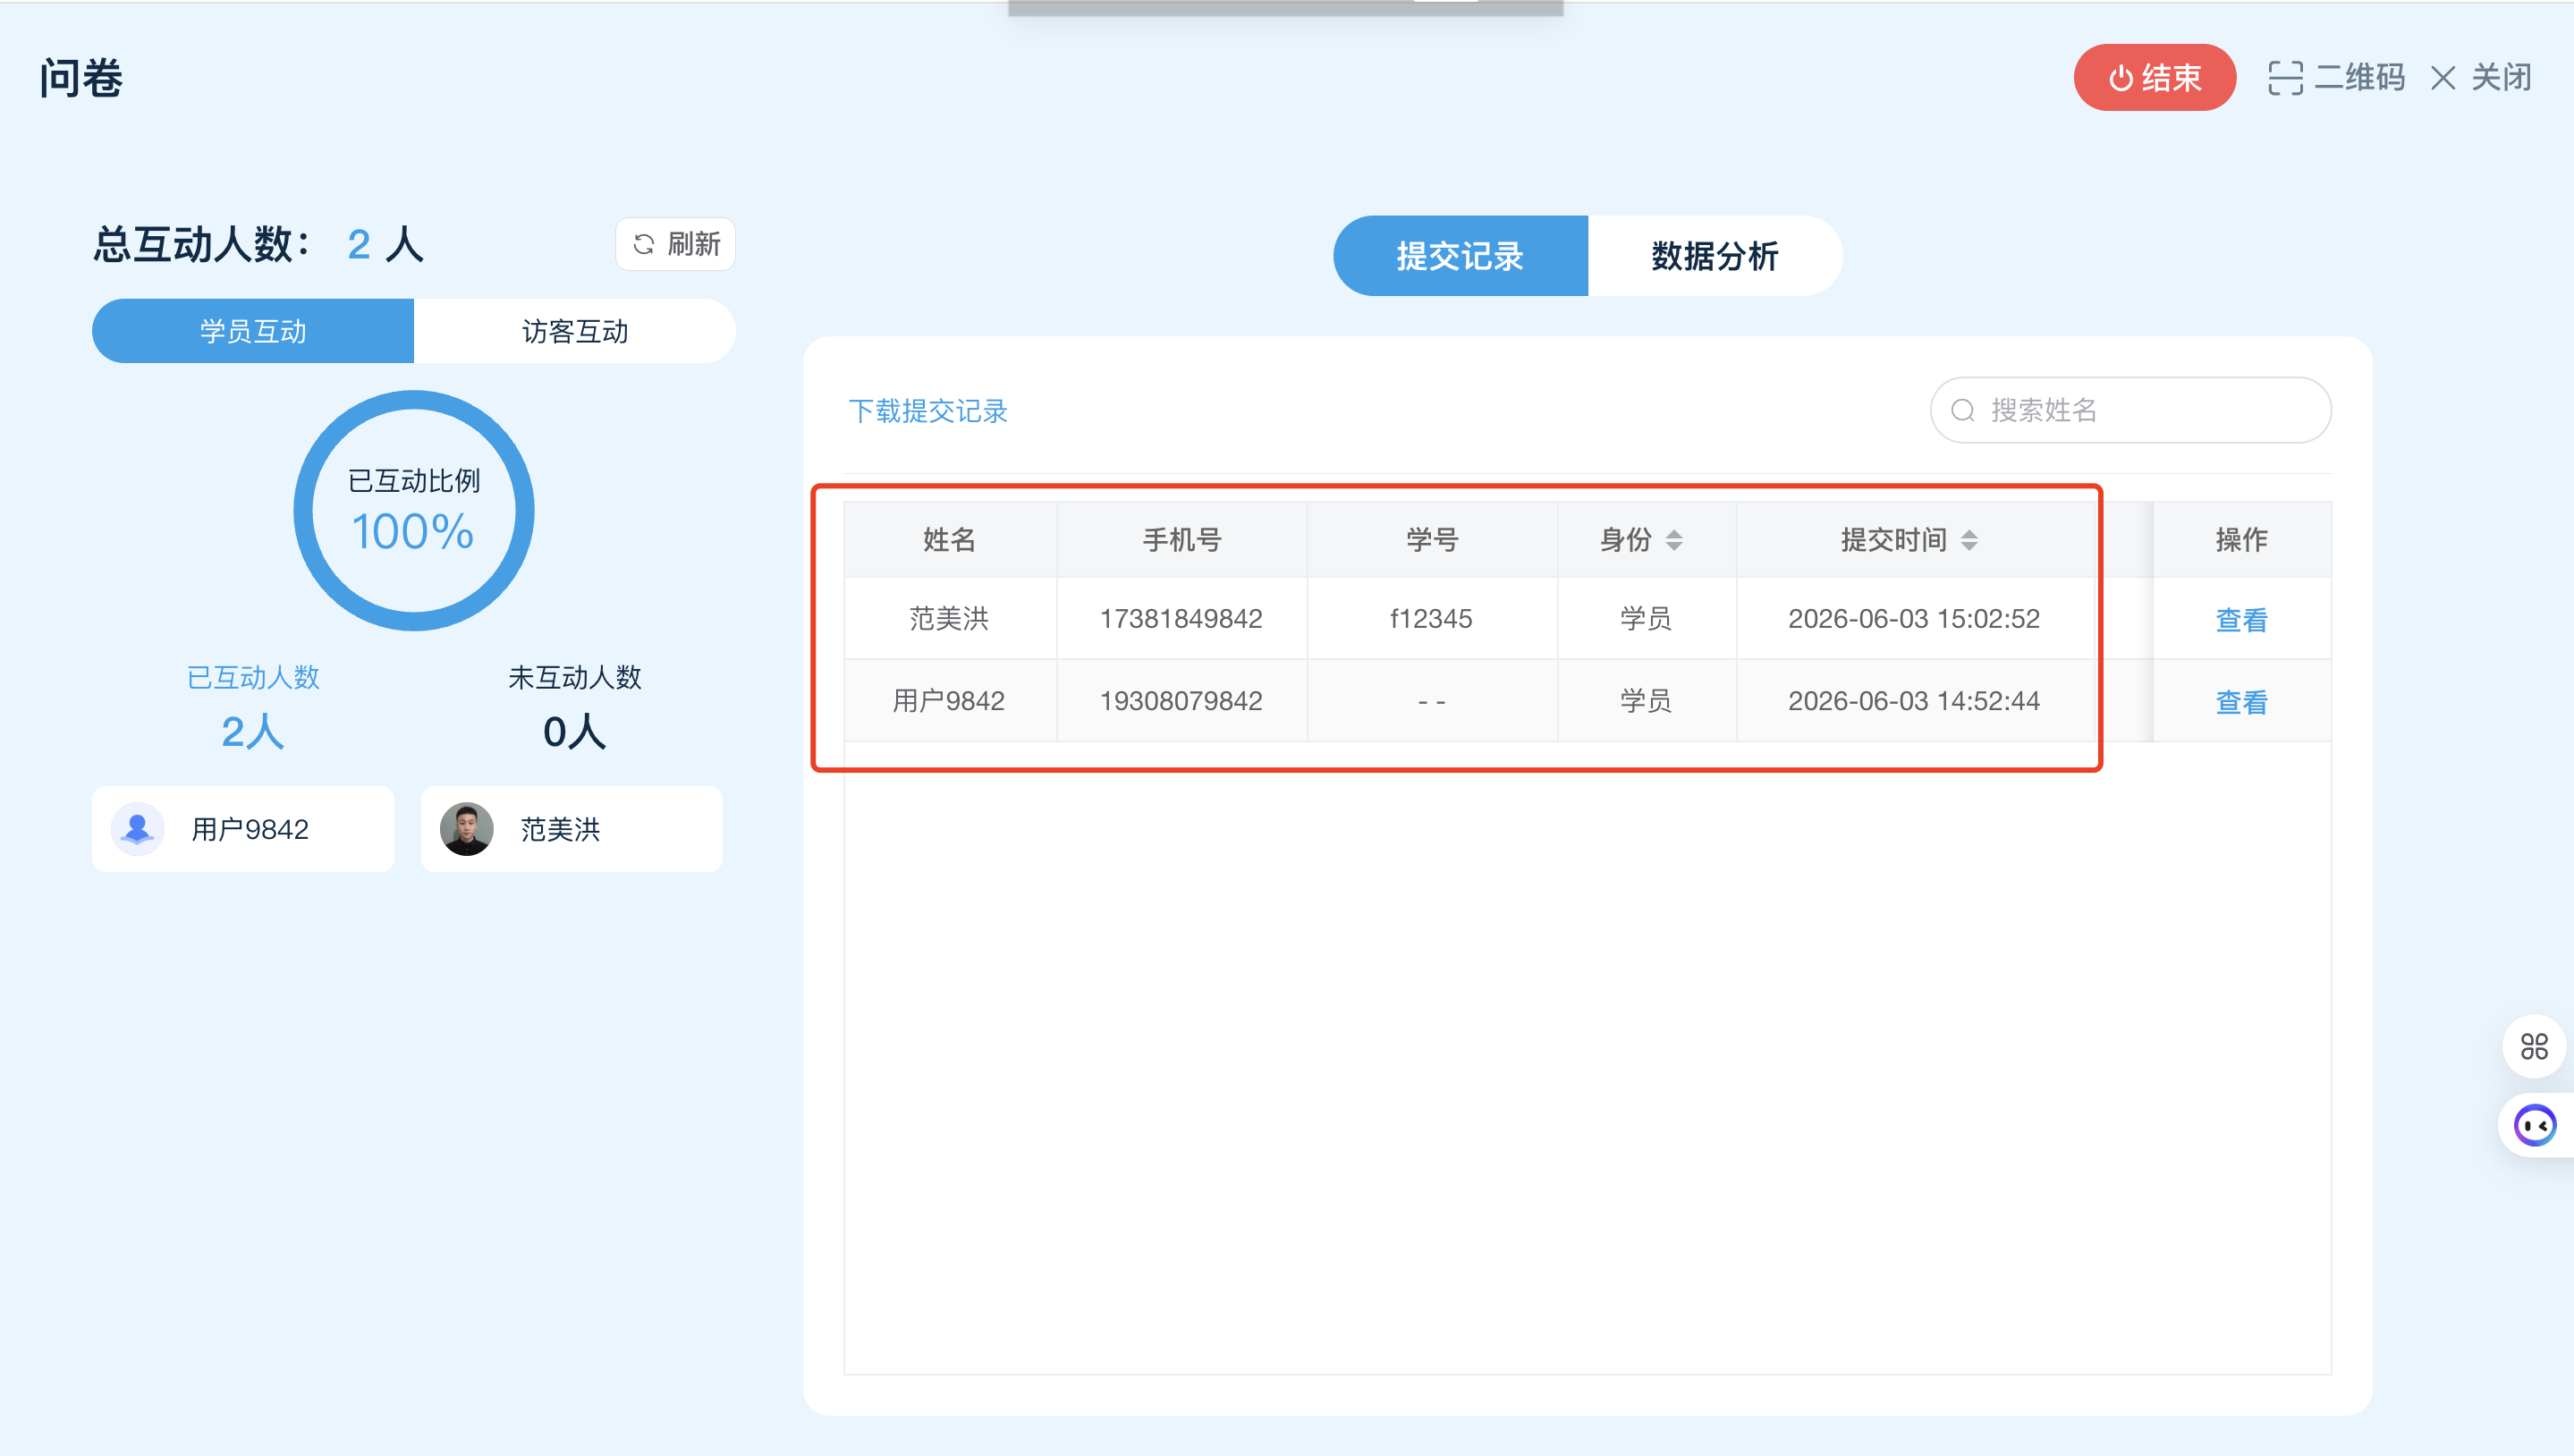The width and height of the screenshot is (2574, 1456).
Task: Click the phone number 17381849842
Action: coord(1181,619)
